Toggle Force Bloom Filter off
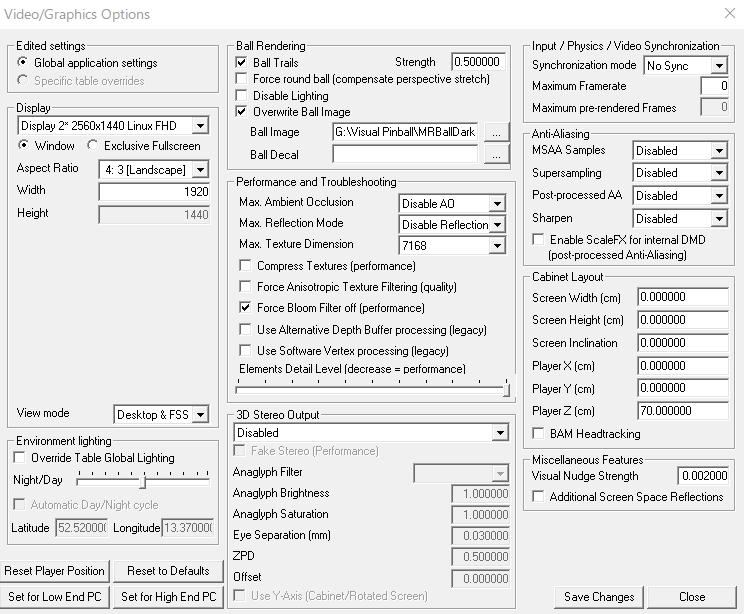This screenshot has width=744, height=614. pyautogui.click(x=245, y=307)
